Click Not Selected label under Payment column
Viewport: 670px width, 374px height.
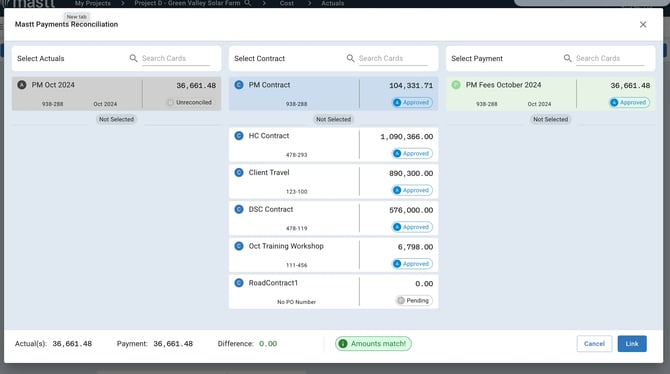tap(550, 119)
